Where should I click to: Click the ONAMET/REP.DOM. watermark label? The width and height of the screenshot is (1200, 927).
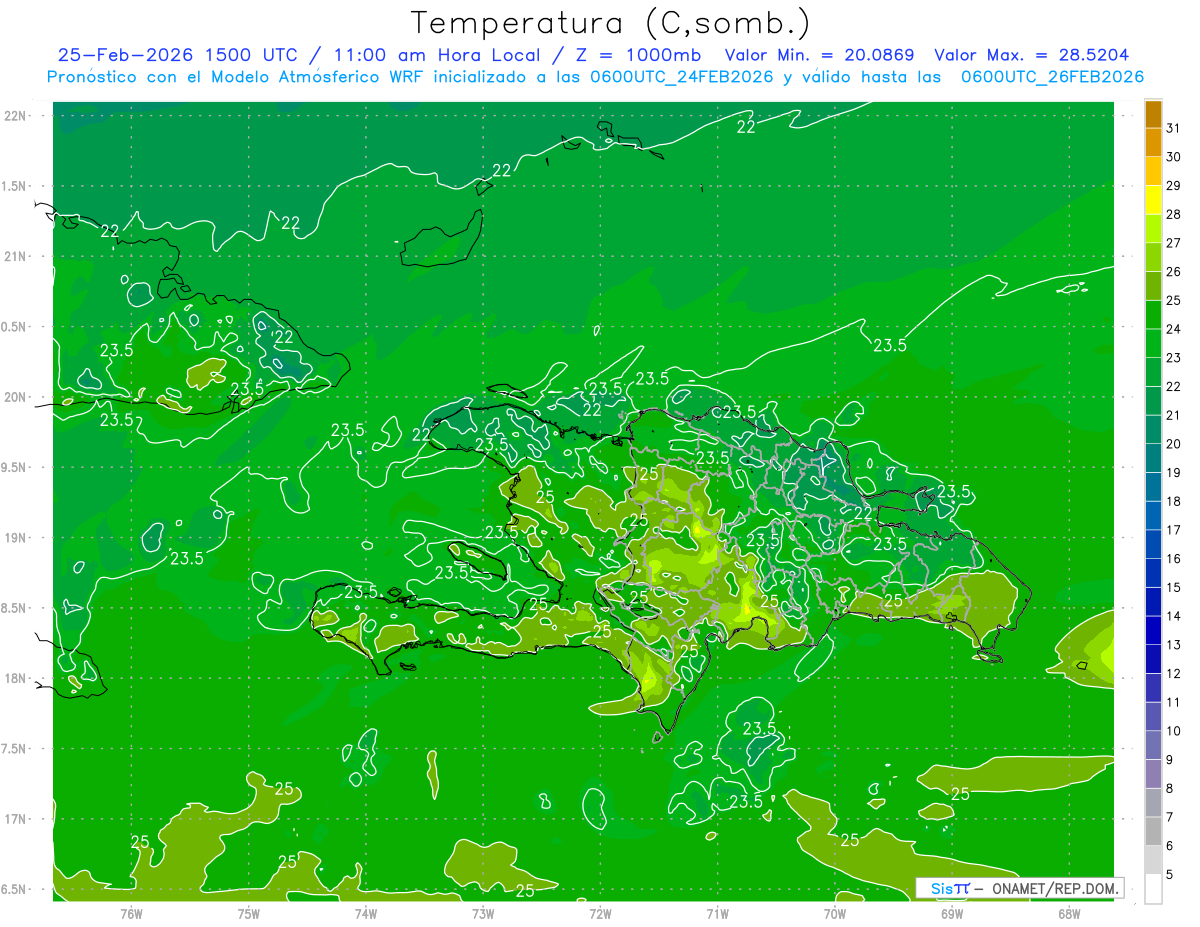pos(1055,888)
